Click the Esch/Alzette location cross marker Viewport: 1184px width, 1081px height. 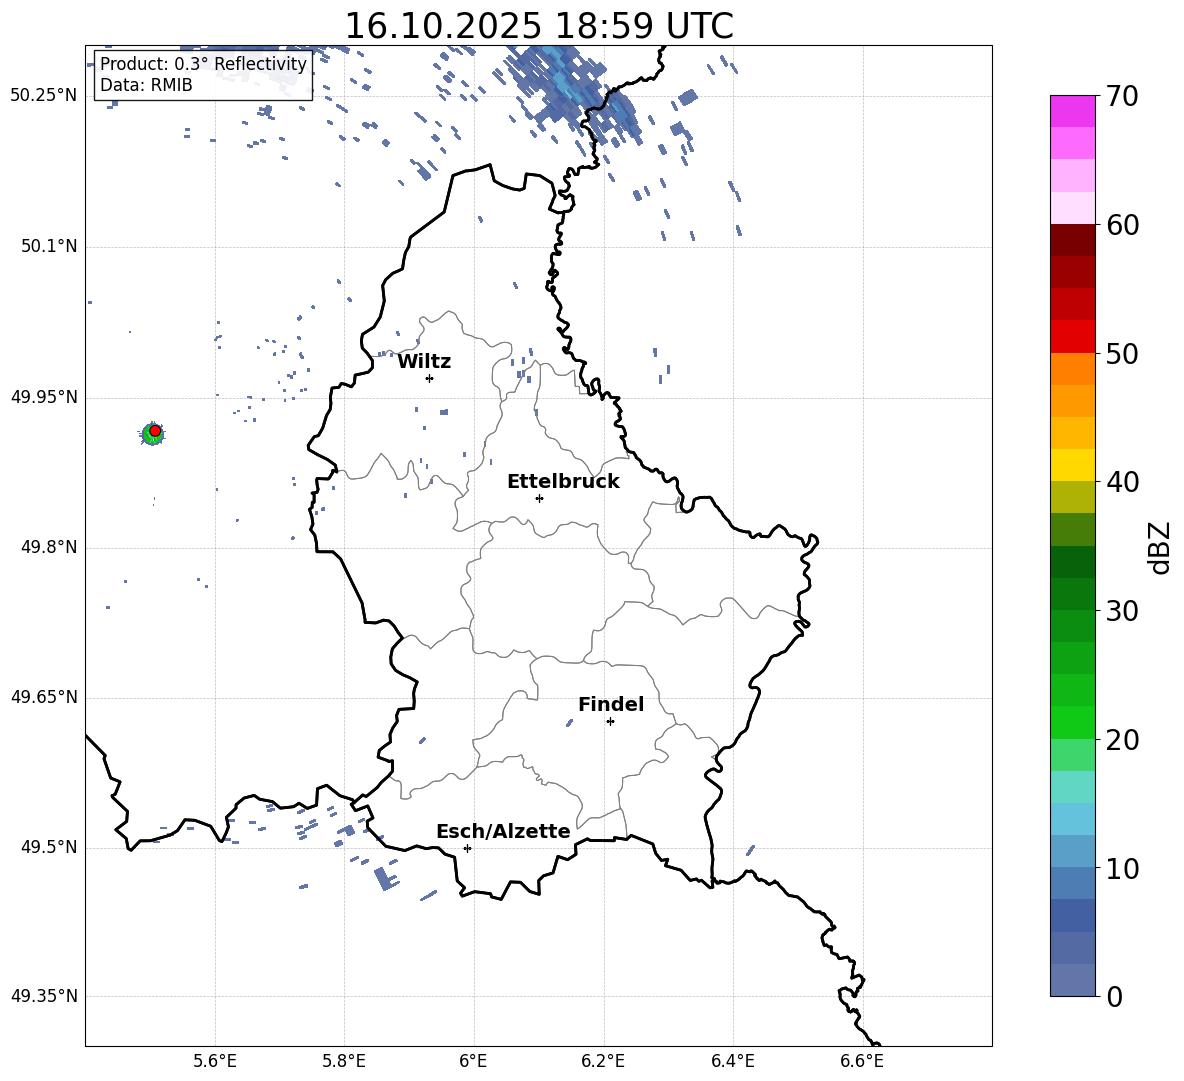pos(467,848)
